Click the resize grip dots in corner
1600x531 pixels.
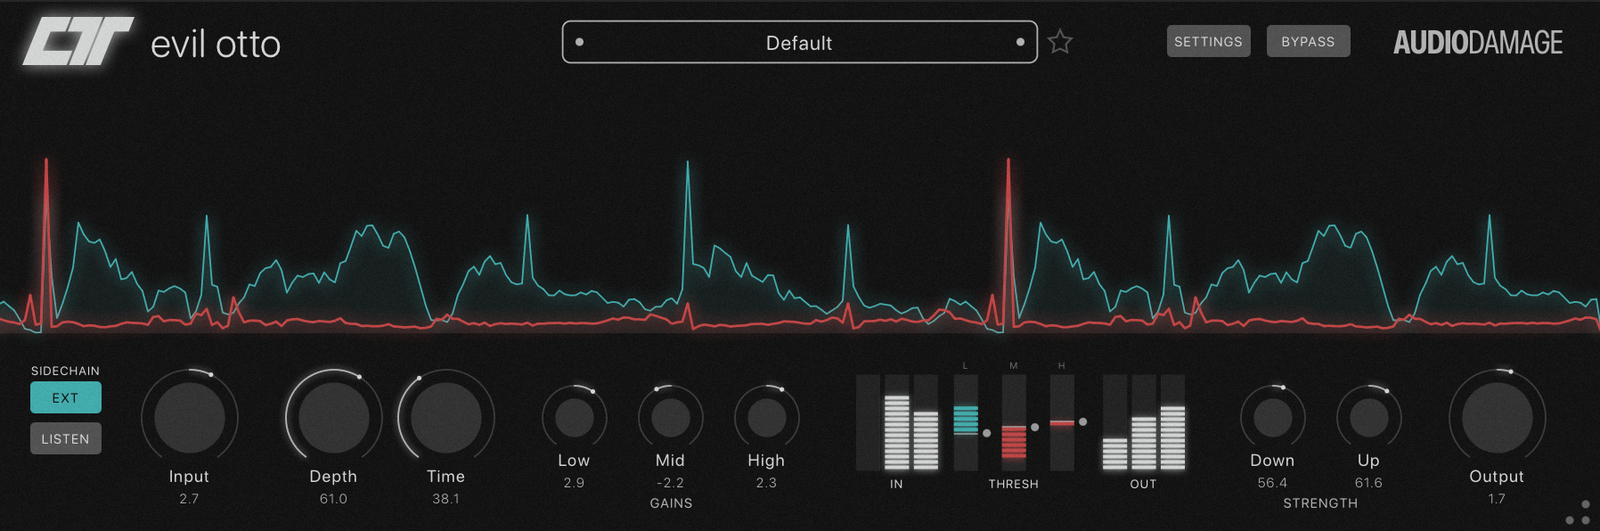pyautogui.click(x=1578, y=513)
